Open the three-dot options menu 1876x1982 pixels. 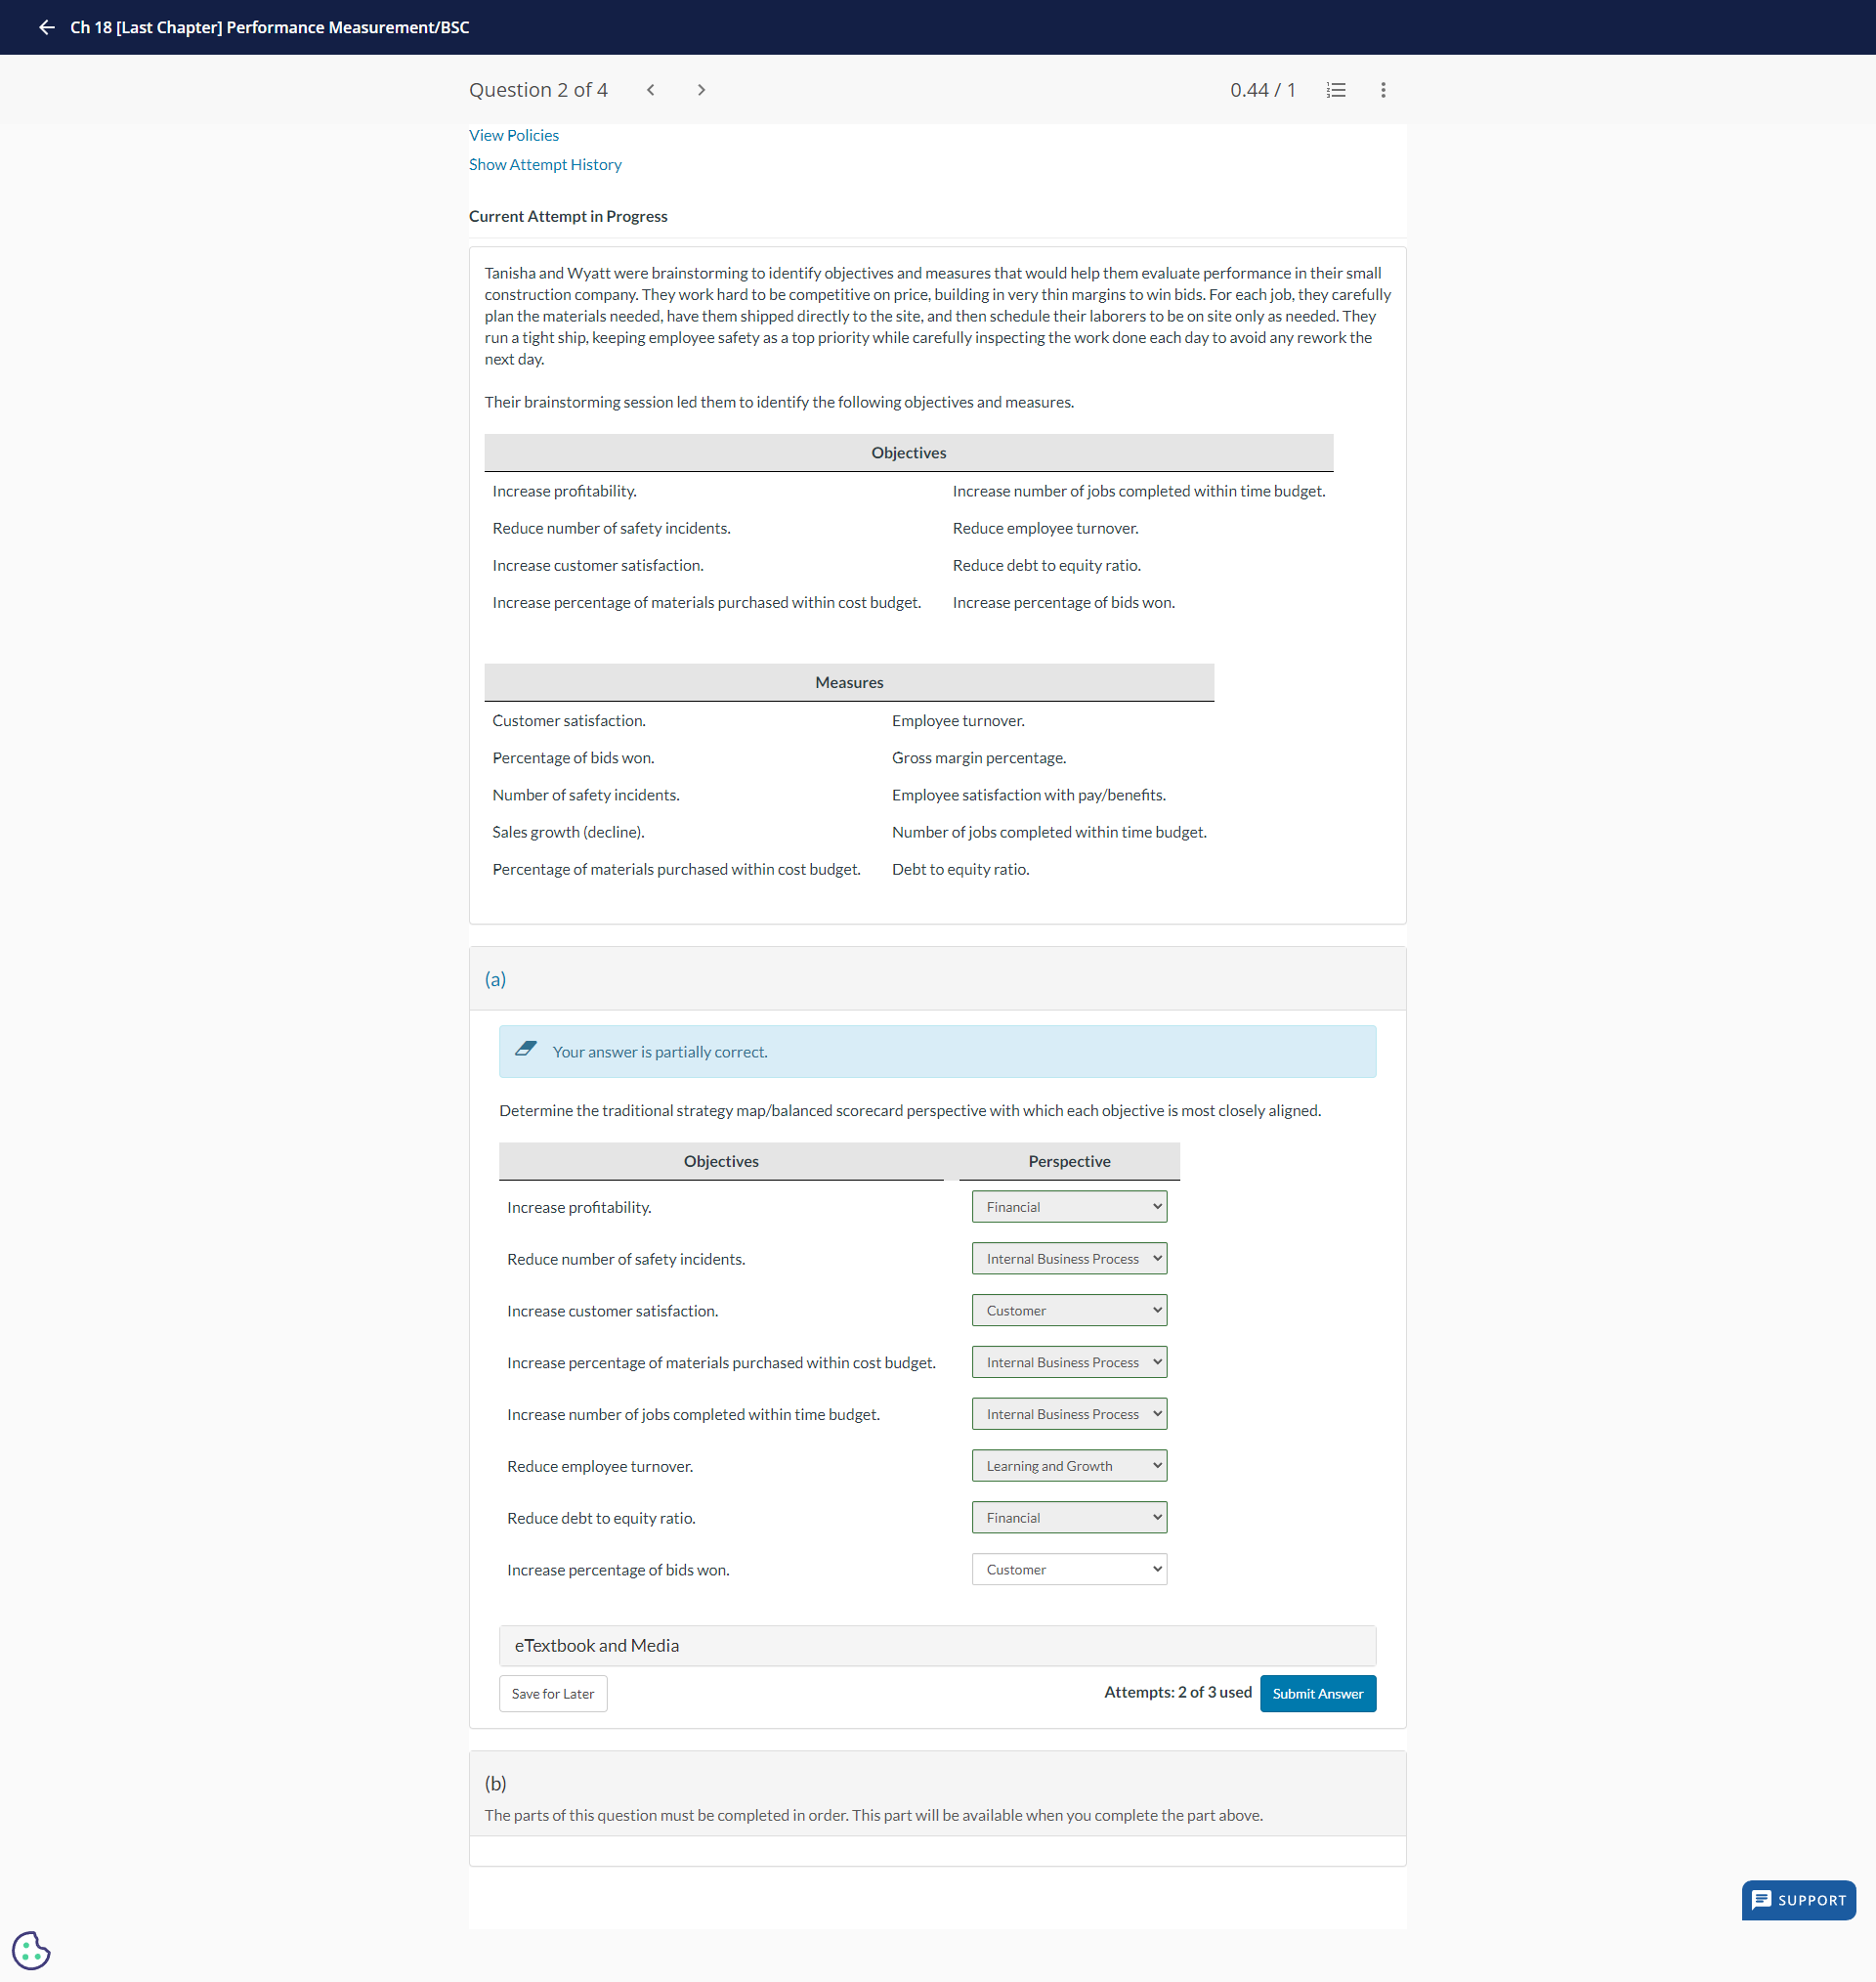(x=1383, y=90)
